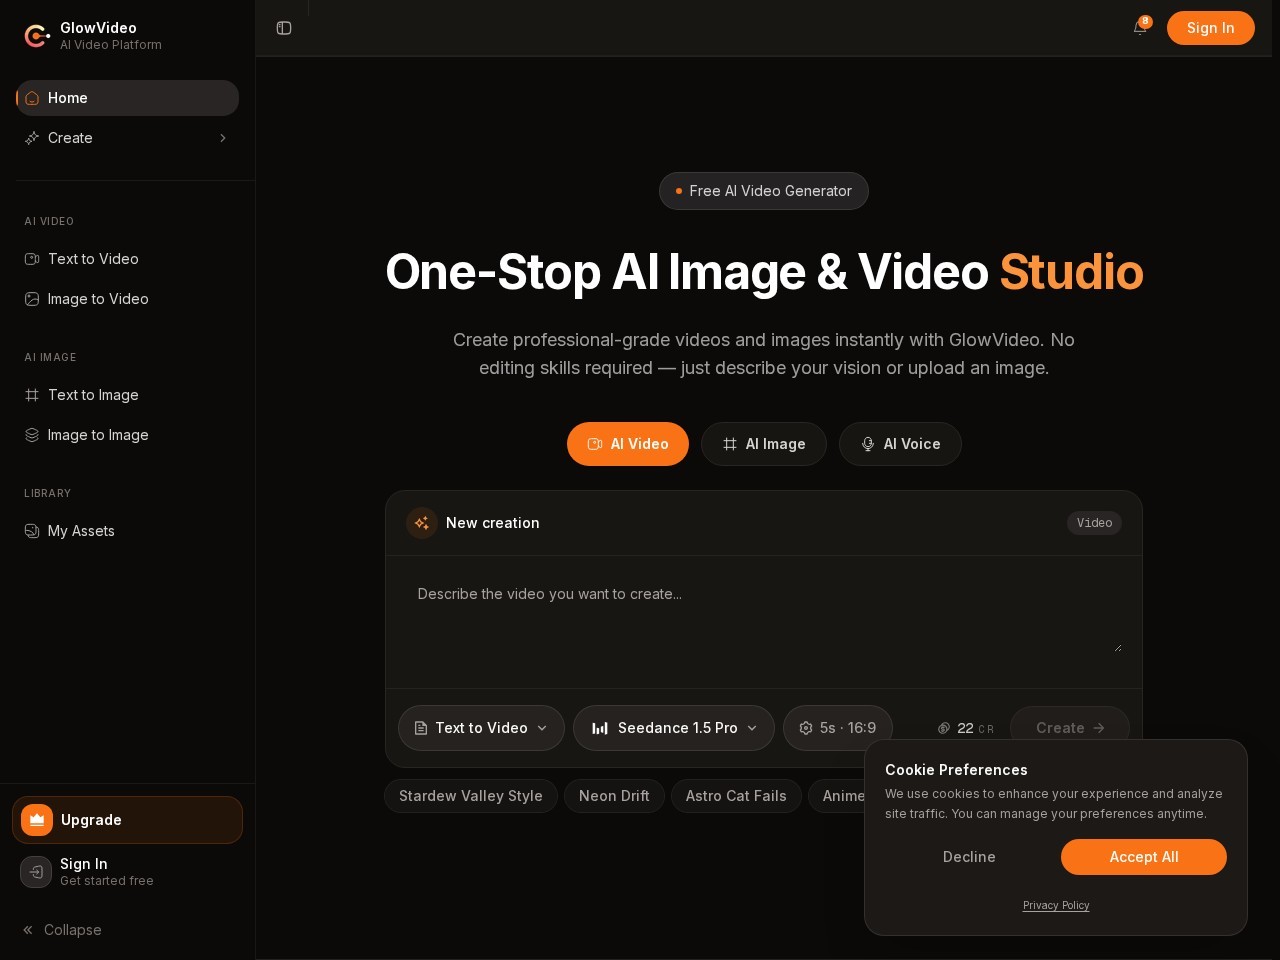Open the 5s 16:9 settings button
The height and width of the screenshot is (960, 1280).
click(838, 728)
